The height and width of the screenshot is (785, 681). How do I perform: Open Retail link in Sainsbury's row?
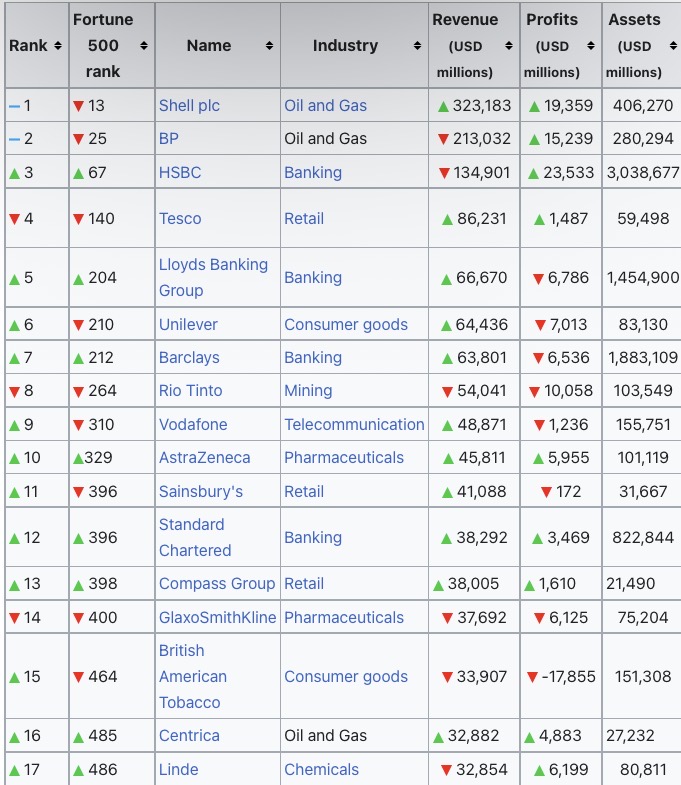(304, 492)
